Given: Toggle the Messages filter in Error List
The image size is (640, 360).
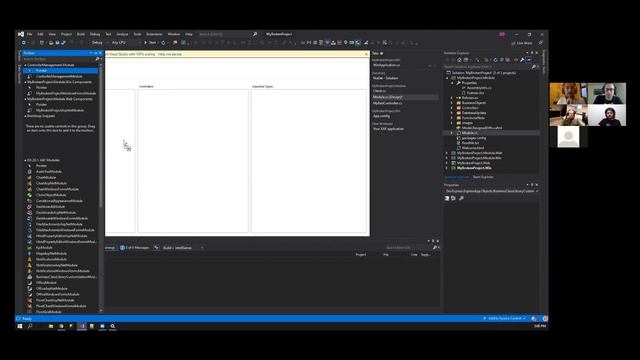Looking at the screenshot, I should pyautogui.click(x=134, y=248).
